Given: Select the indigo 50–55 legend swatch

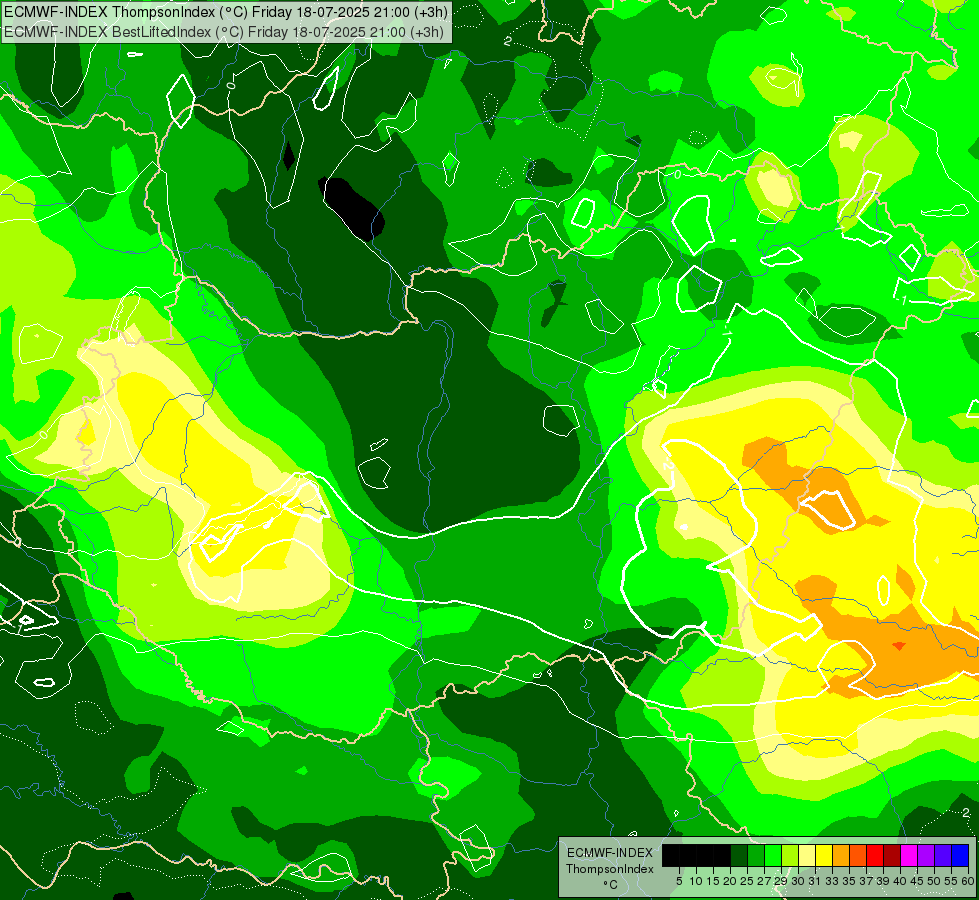Looking at the screenshot, I should [x=943, y=855].
